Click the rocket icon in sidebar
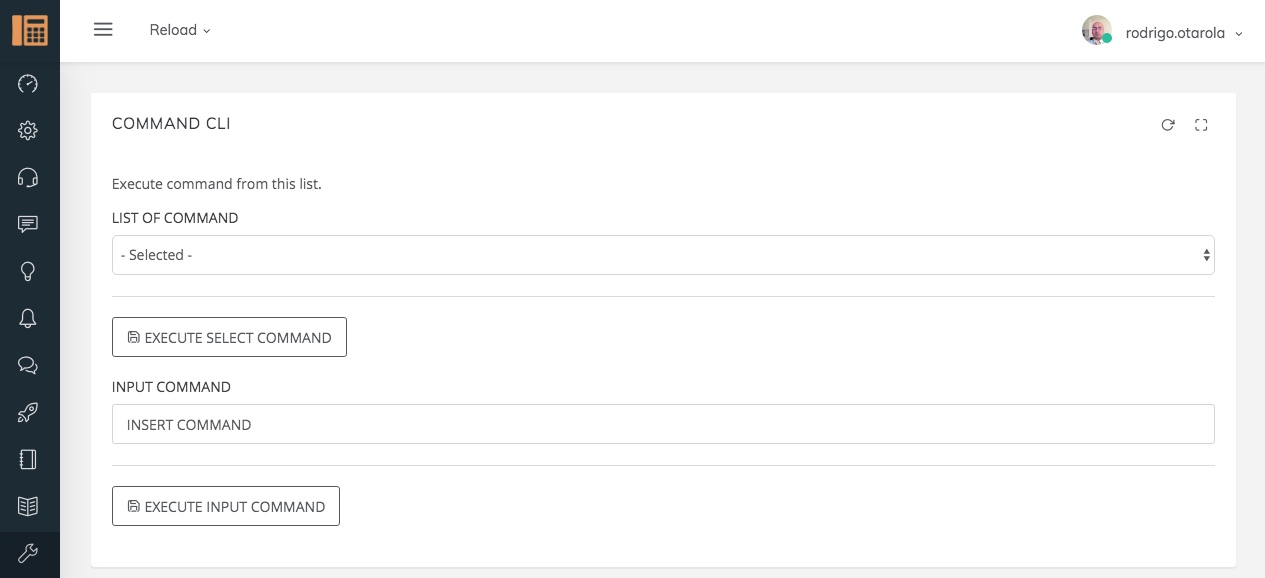The height and width of the screenshot is (578, 1265). pyautogui.click(x=28, y=412)
